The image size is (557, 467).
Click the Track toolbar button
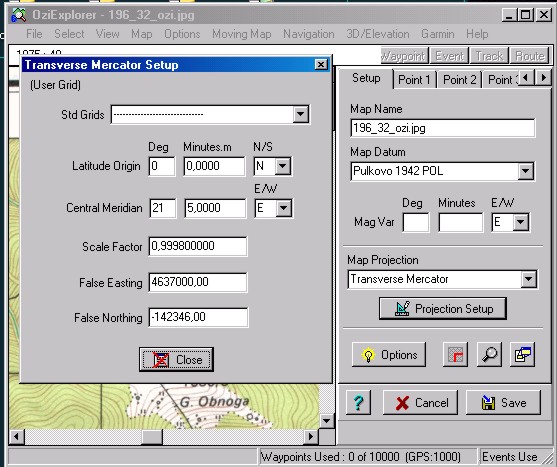coord(489,56)
